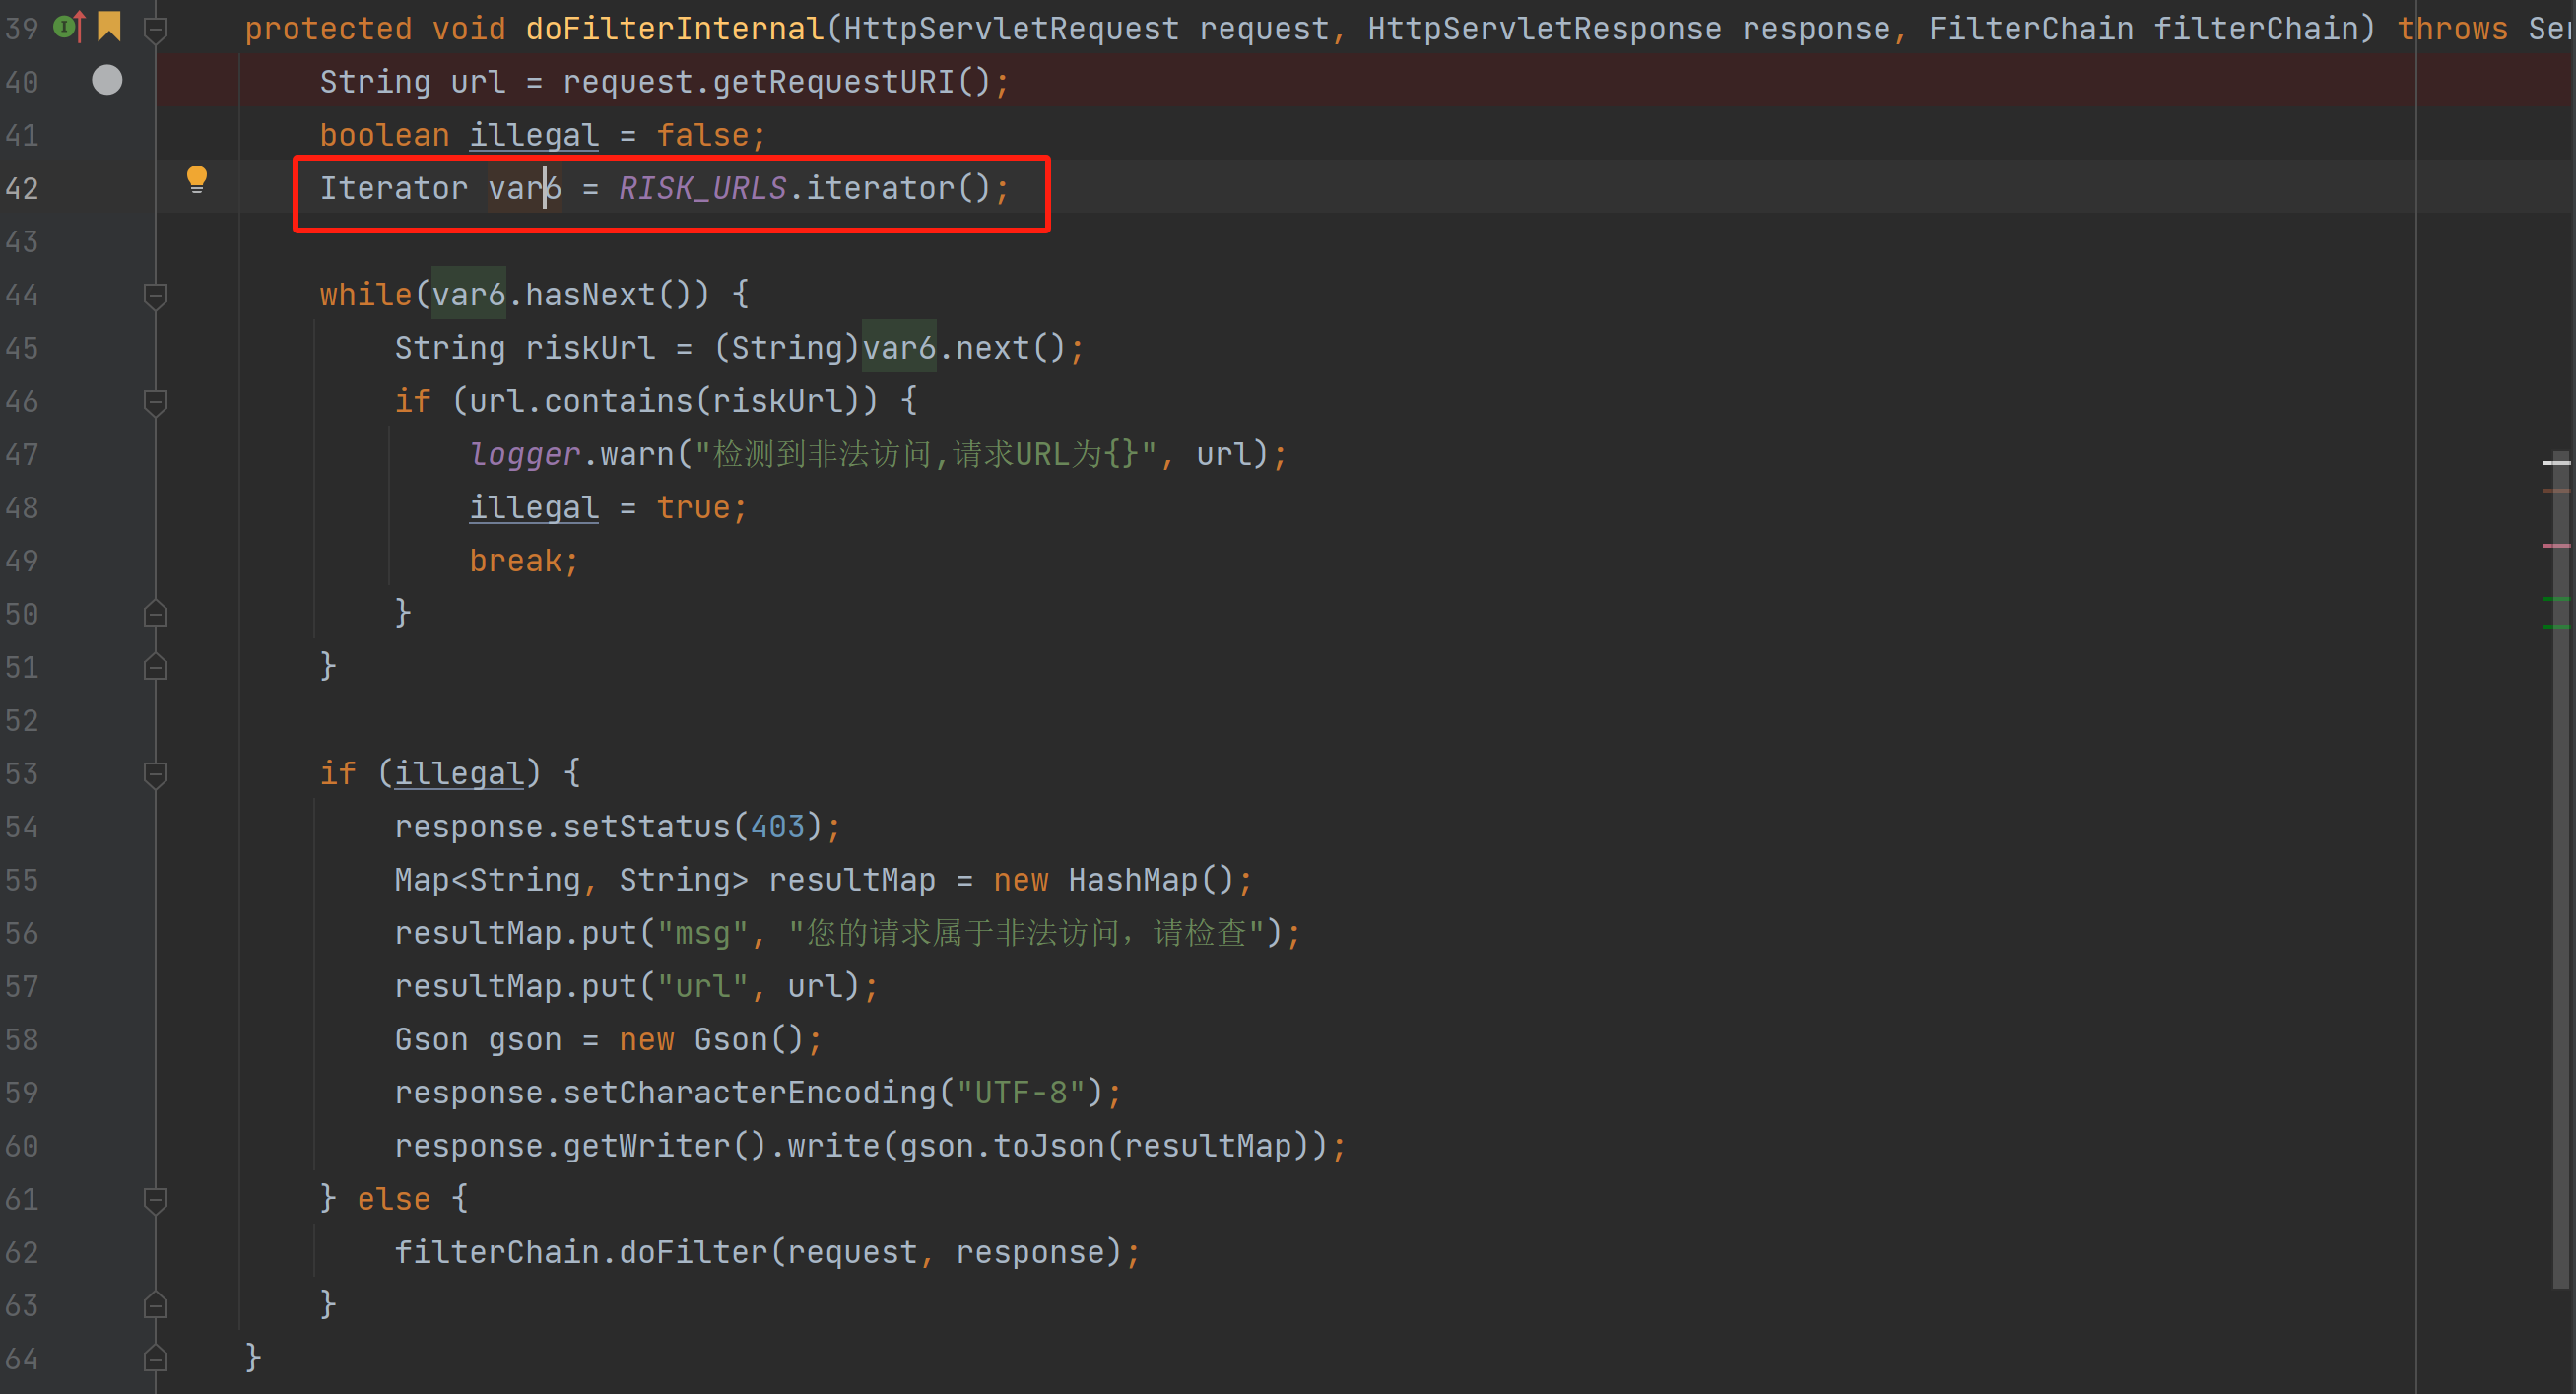Click the implements-method gutter icon on line 39

point(69,26)
